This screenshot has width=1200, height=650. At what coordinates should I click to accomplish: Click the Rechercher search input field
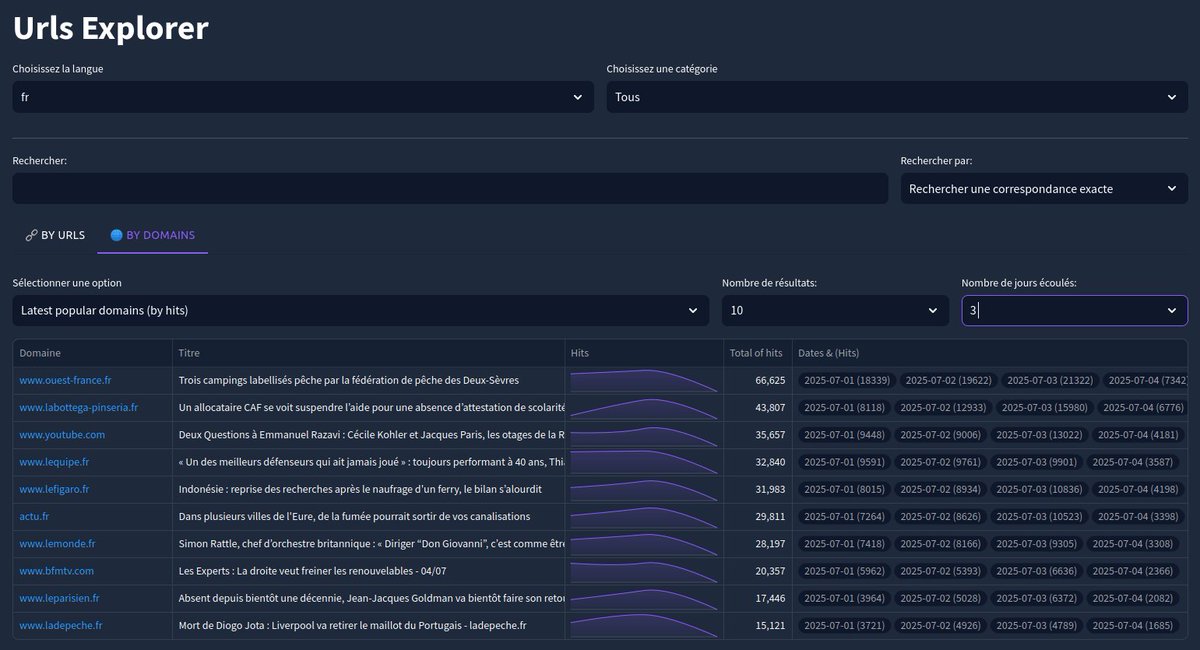click(450, 188)
